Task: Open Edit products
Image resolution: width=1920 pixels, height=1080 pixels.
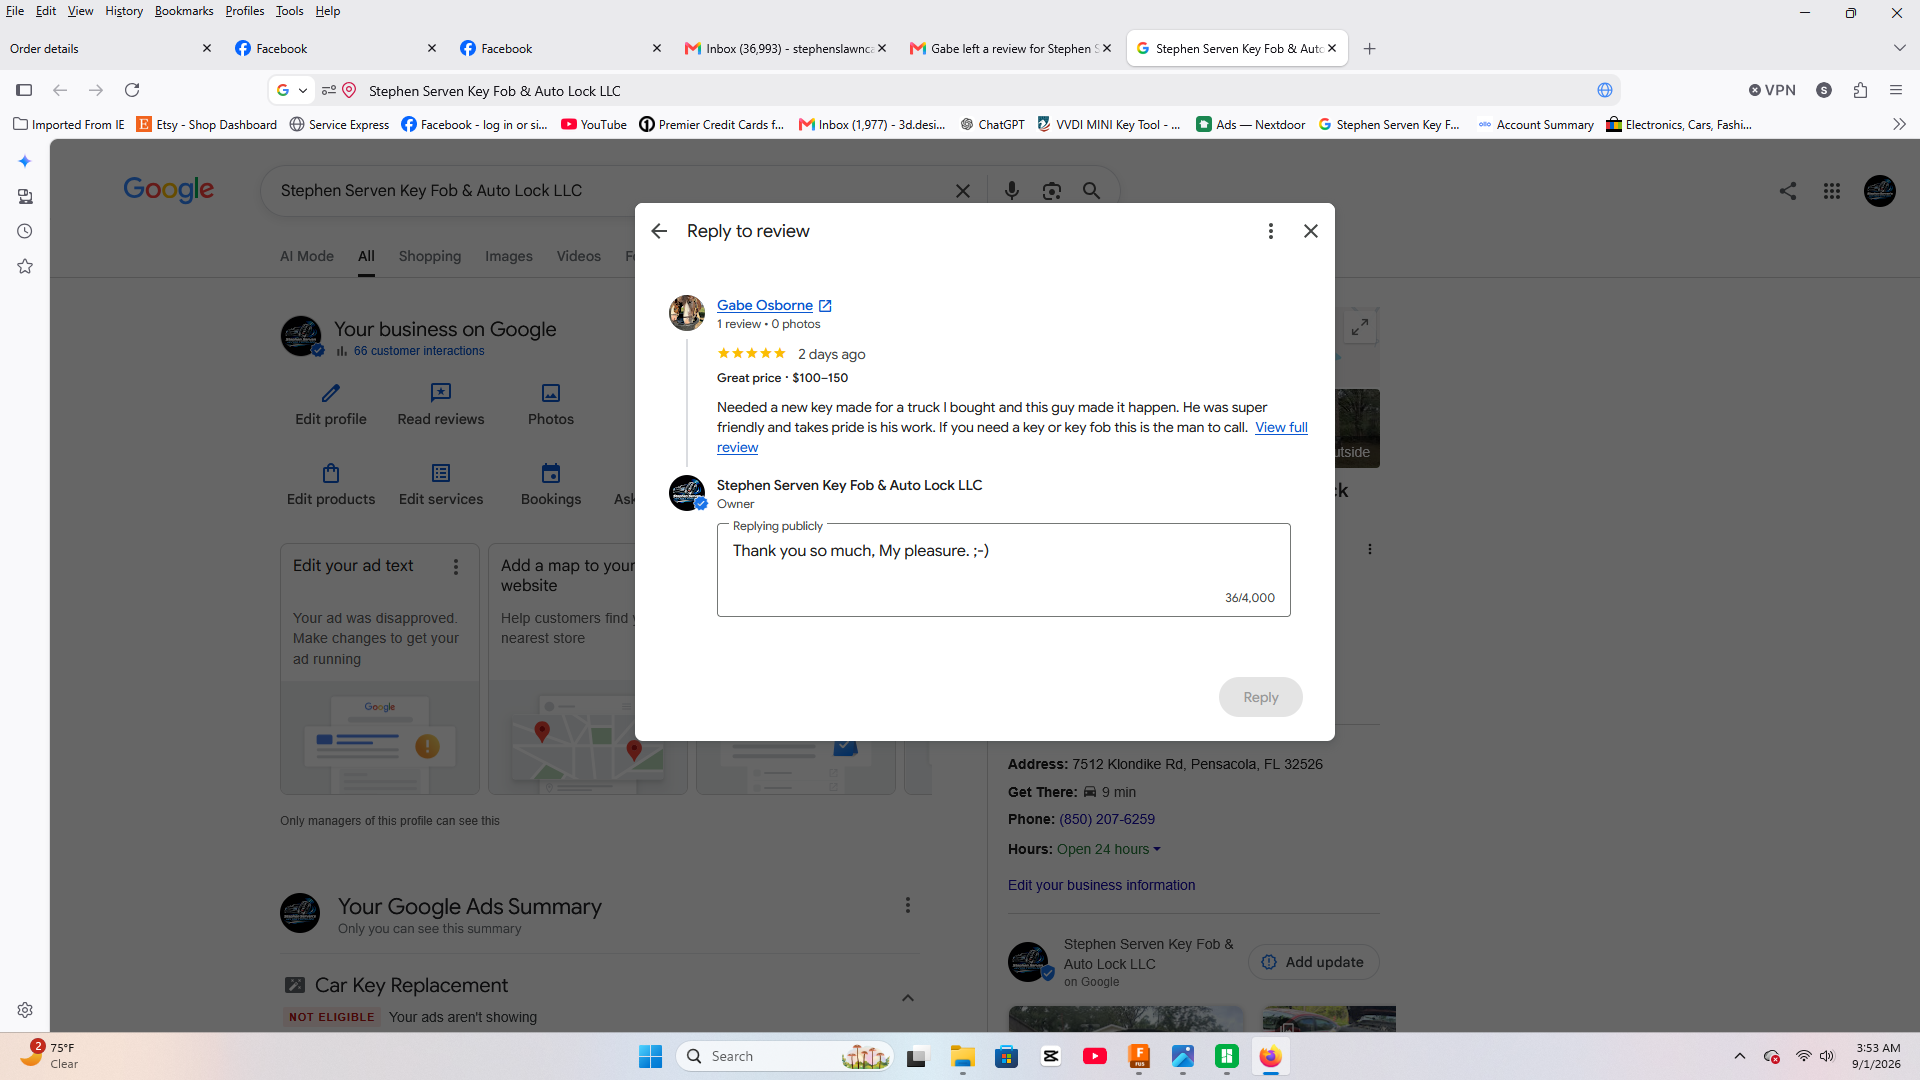Action: (331, 485)
